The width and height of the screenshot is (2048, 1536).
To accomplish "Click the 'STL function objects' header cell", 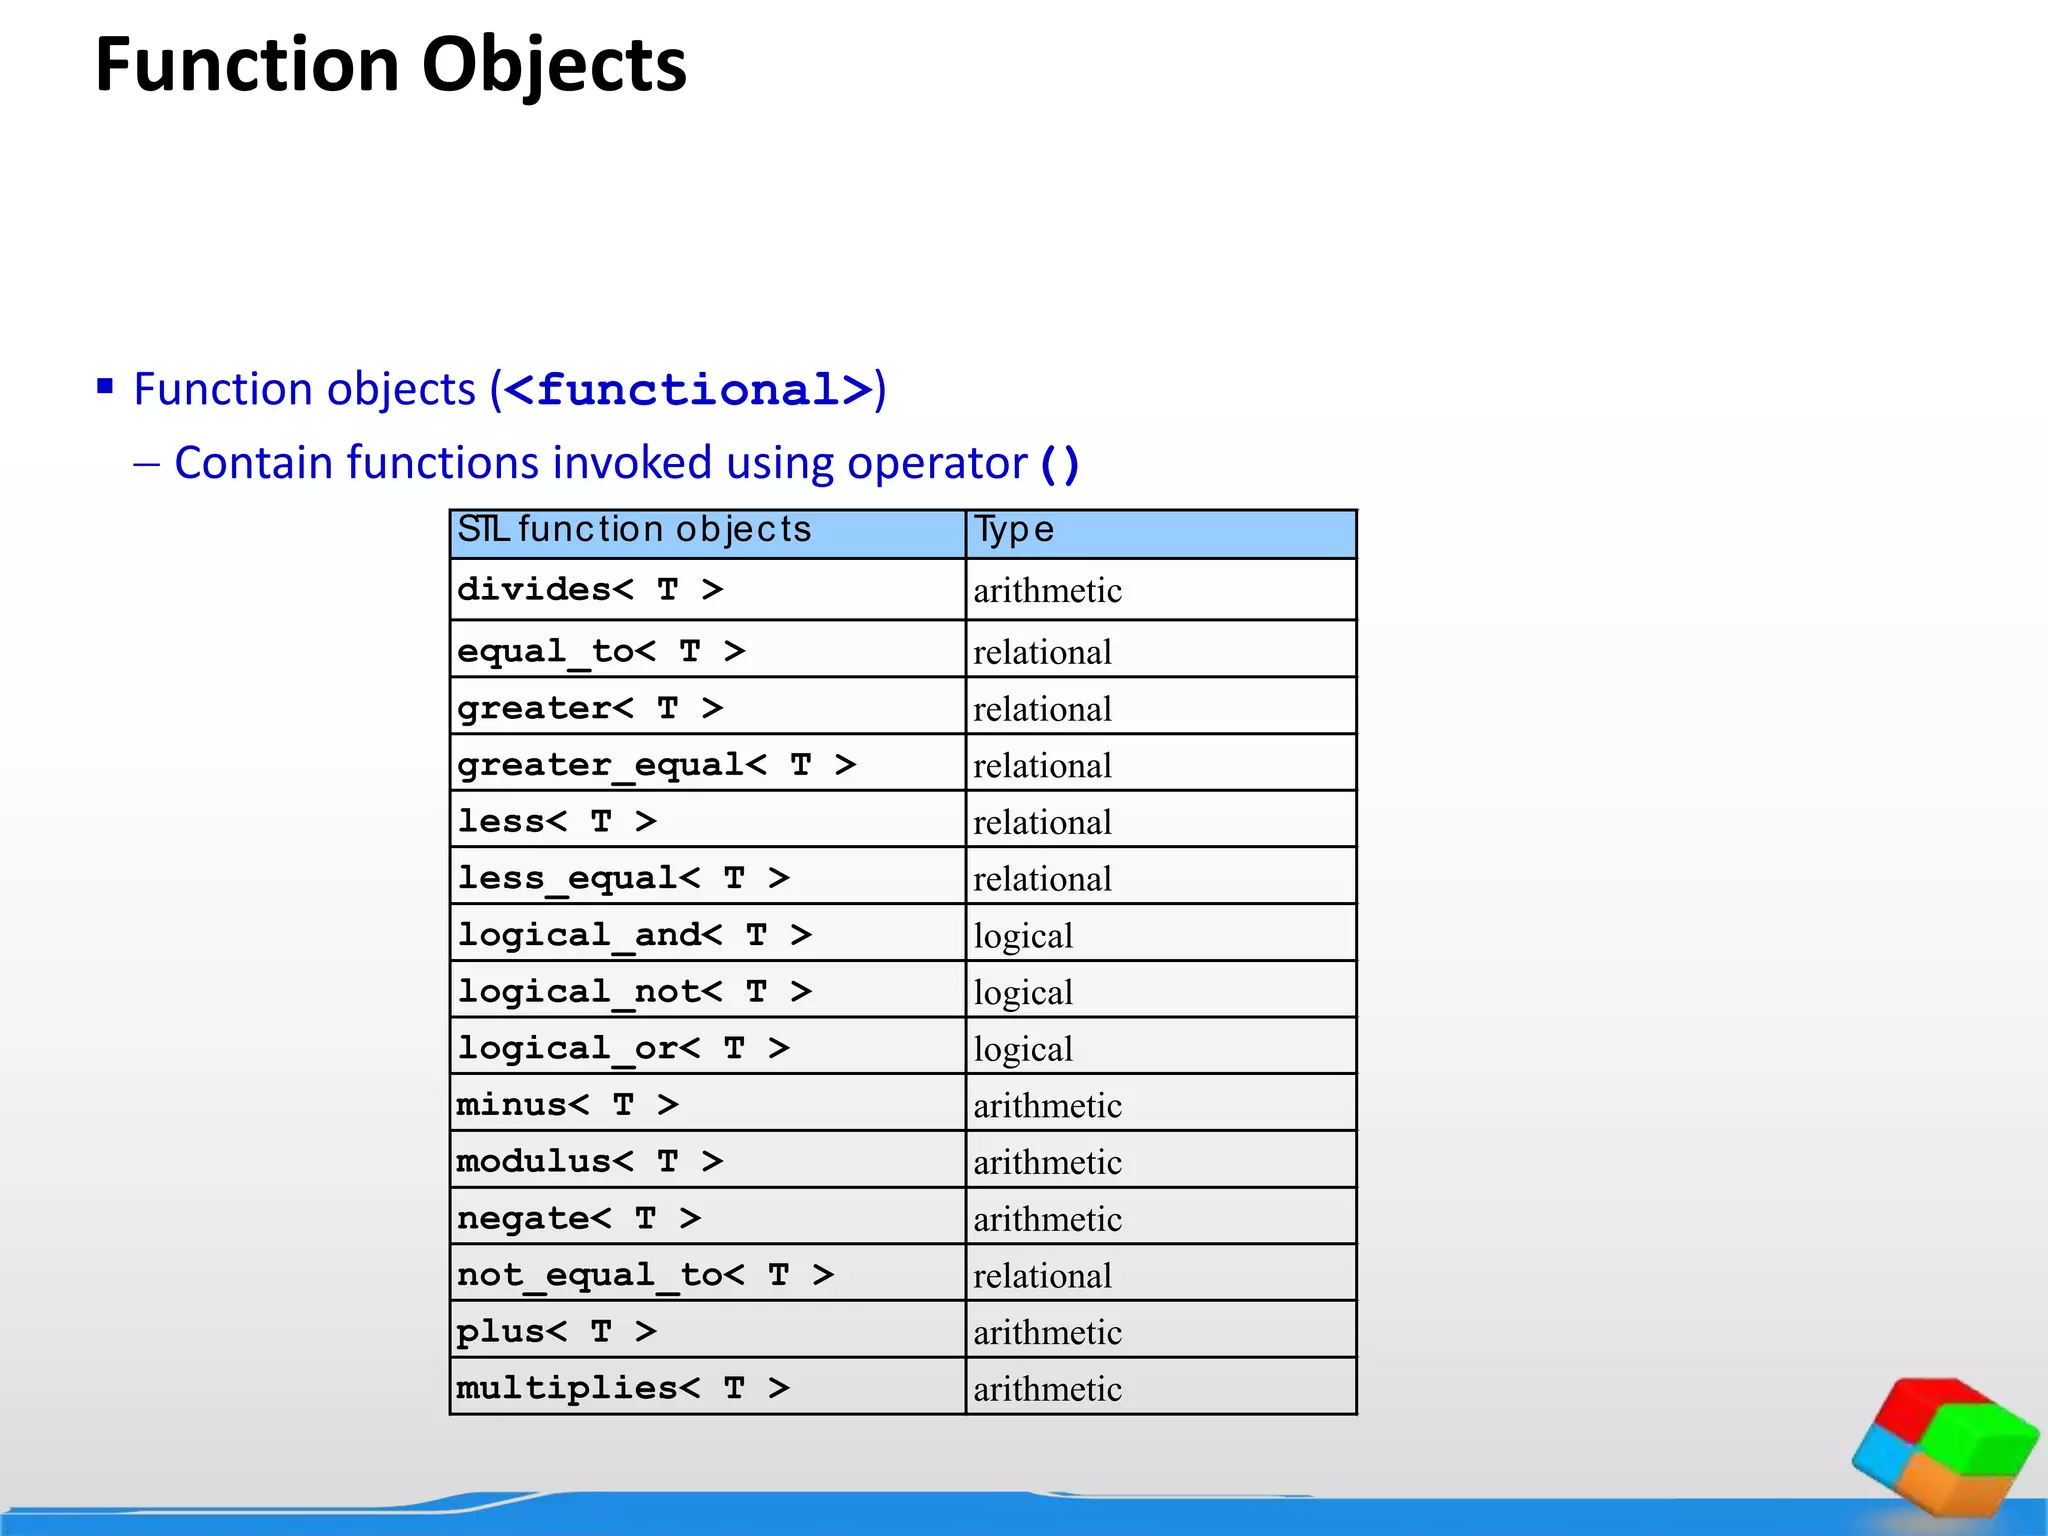I will click(x=708, y=534).
